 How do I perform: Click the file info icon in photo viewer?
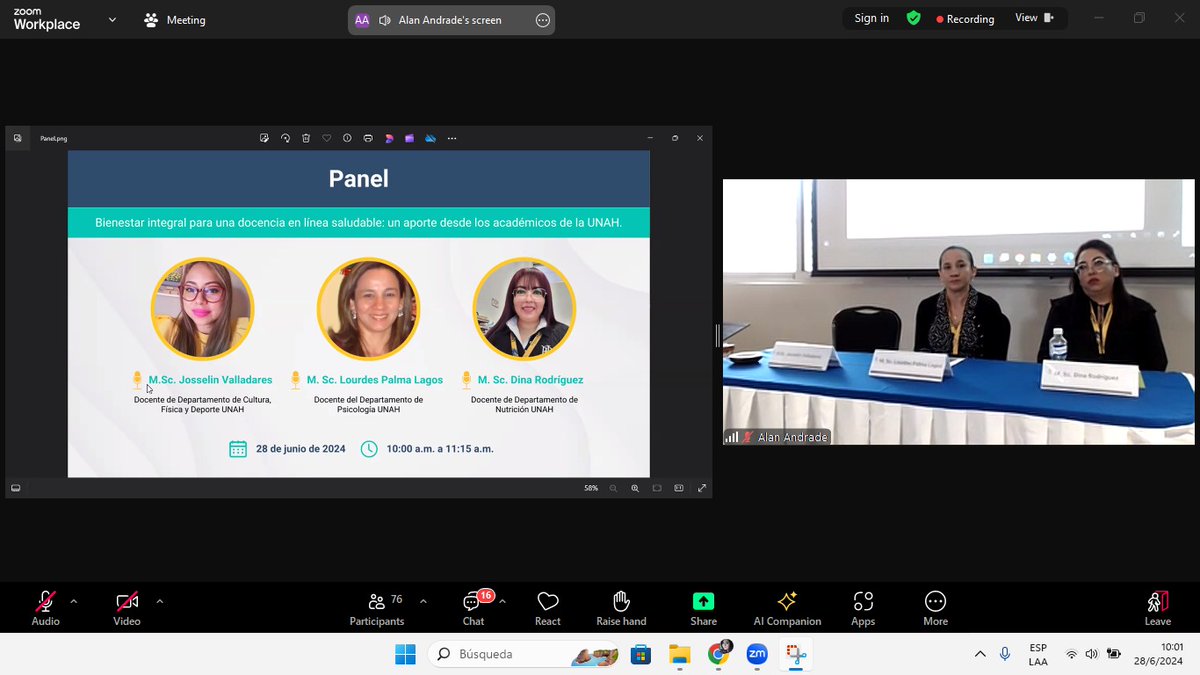(347, 138)
